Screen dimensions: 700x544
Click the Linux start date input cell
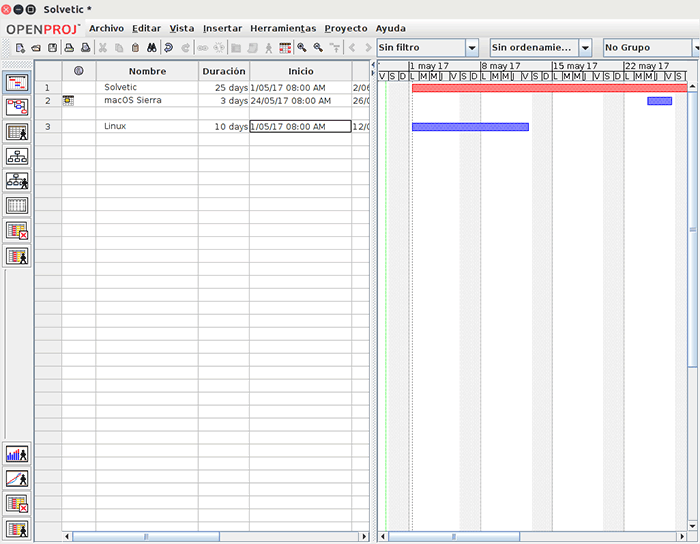(x=300, y=126)
